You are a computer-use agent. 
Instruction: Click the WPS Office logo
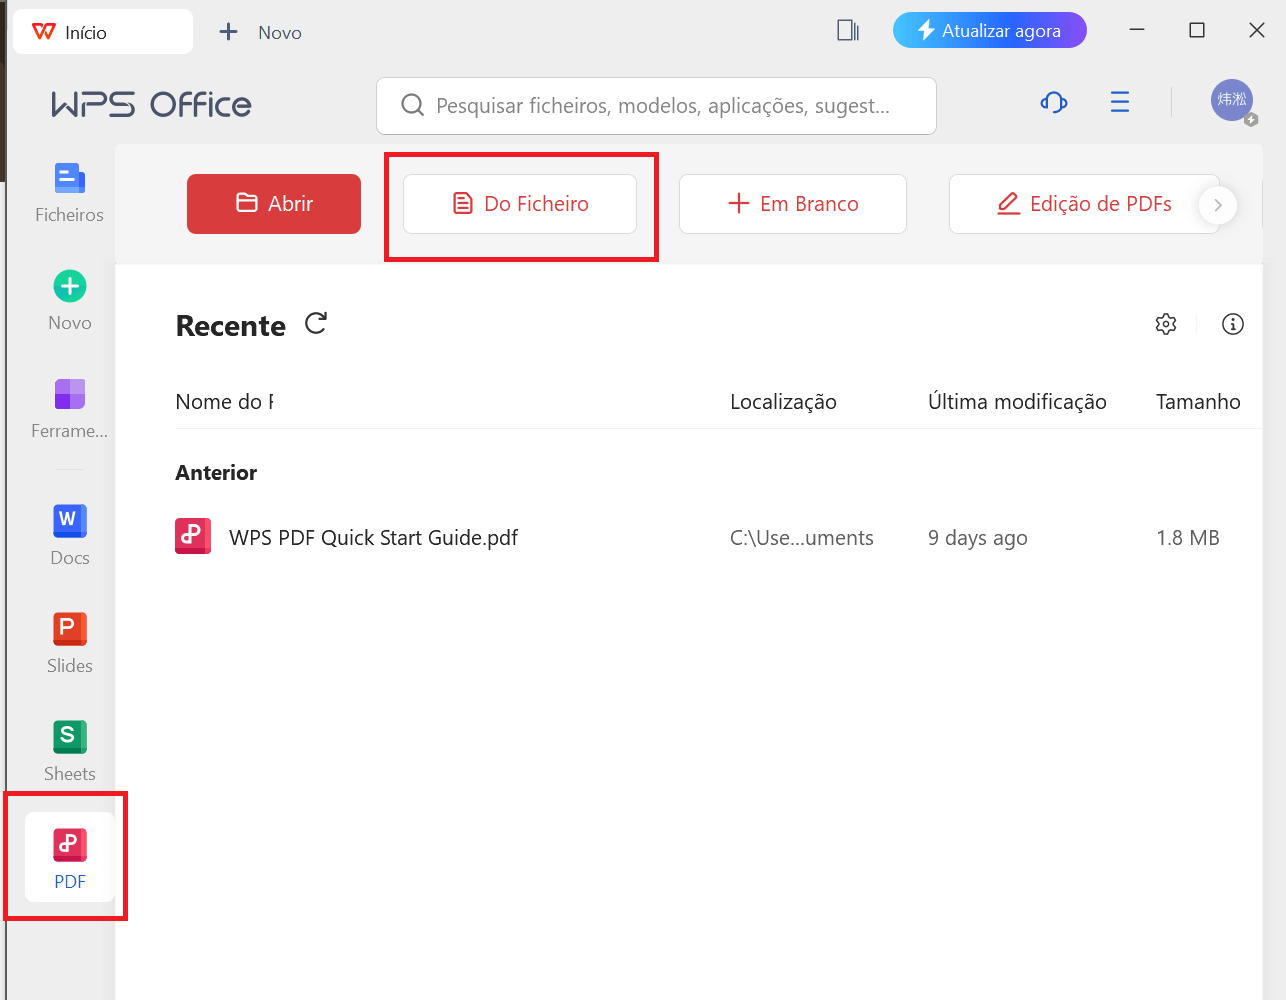(152, 104)
